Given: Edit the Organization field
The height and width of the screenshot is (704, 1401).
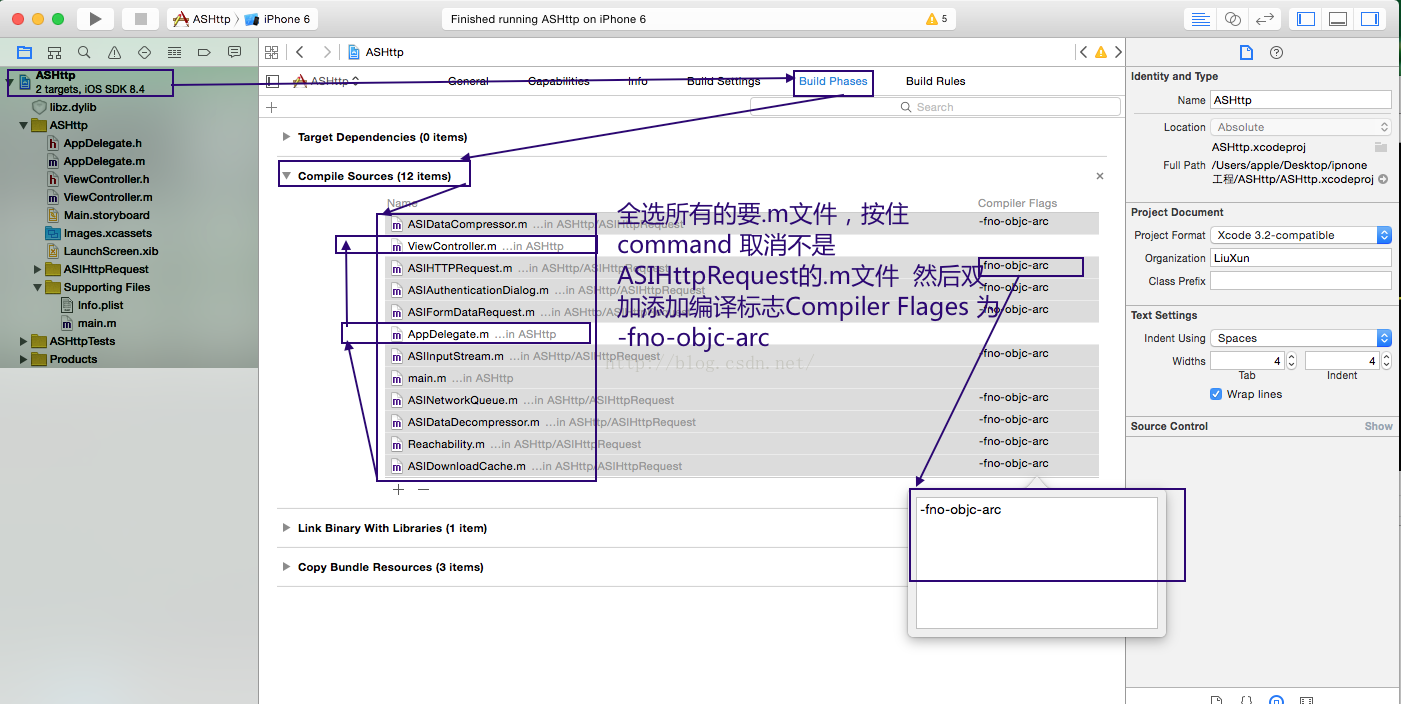Looking at the screenshot, I should point(1301,258).
